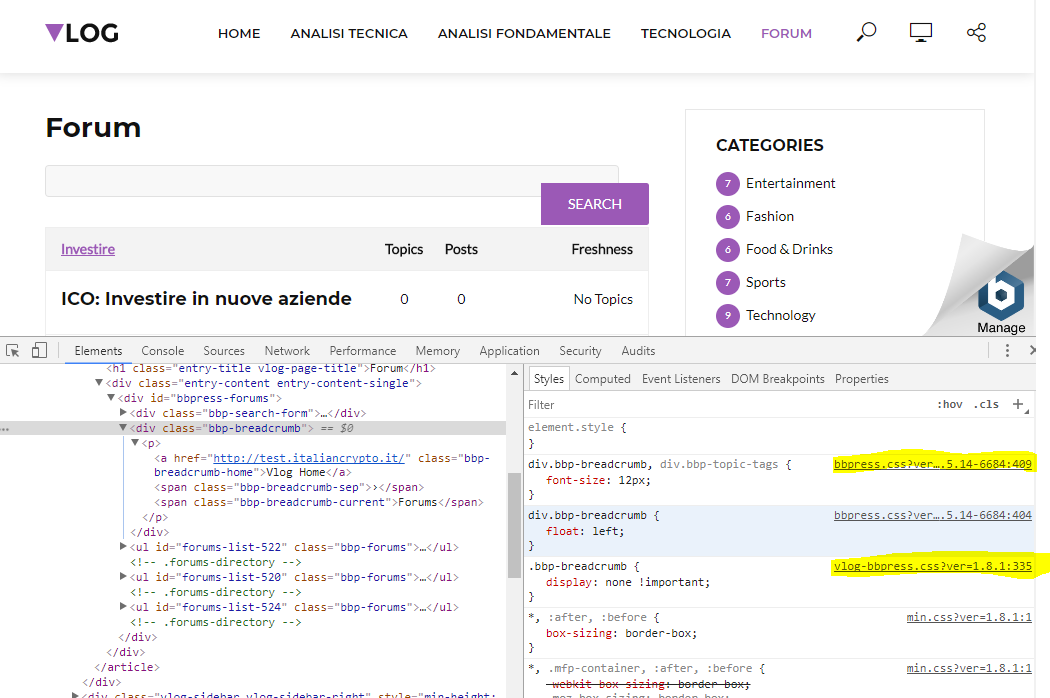Open the Entertainment category link
The image size is (1050, 698).
(x=790, y=184)
